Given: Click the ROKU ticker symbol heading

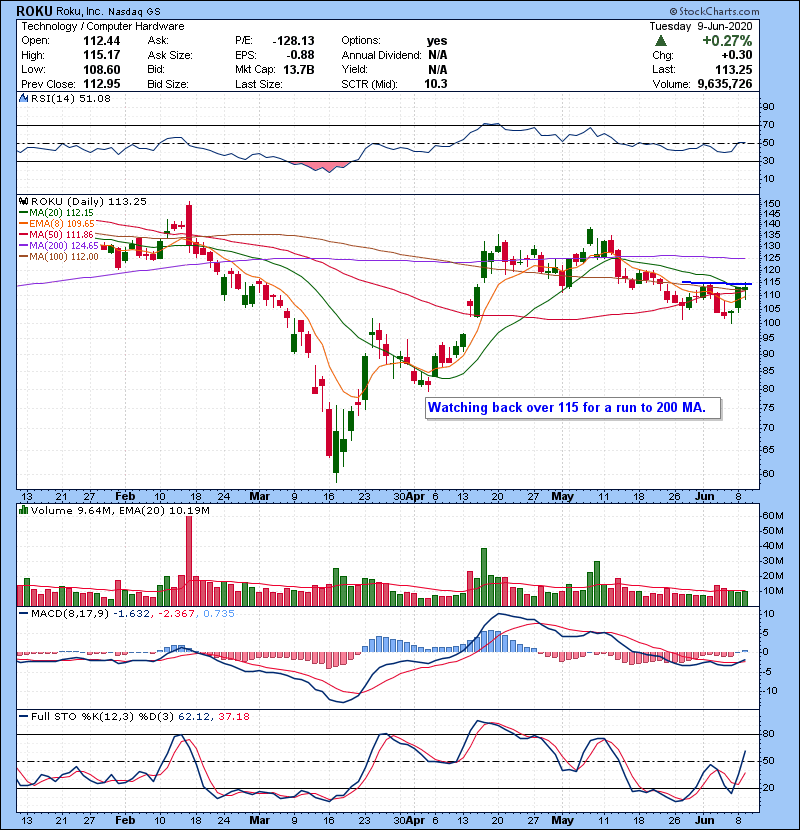Looking at the screenshot, I should tap(34, 11).
